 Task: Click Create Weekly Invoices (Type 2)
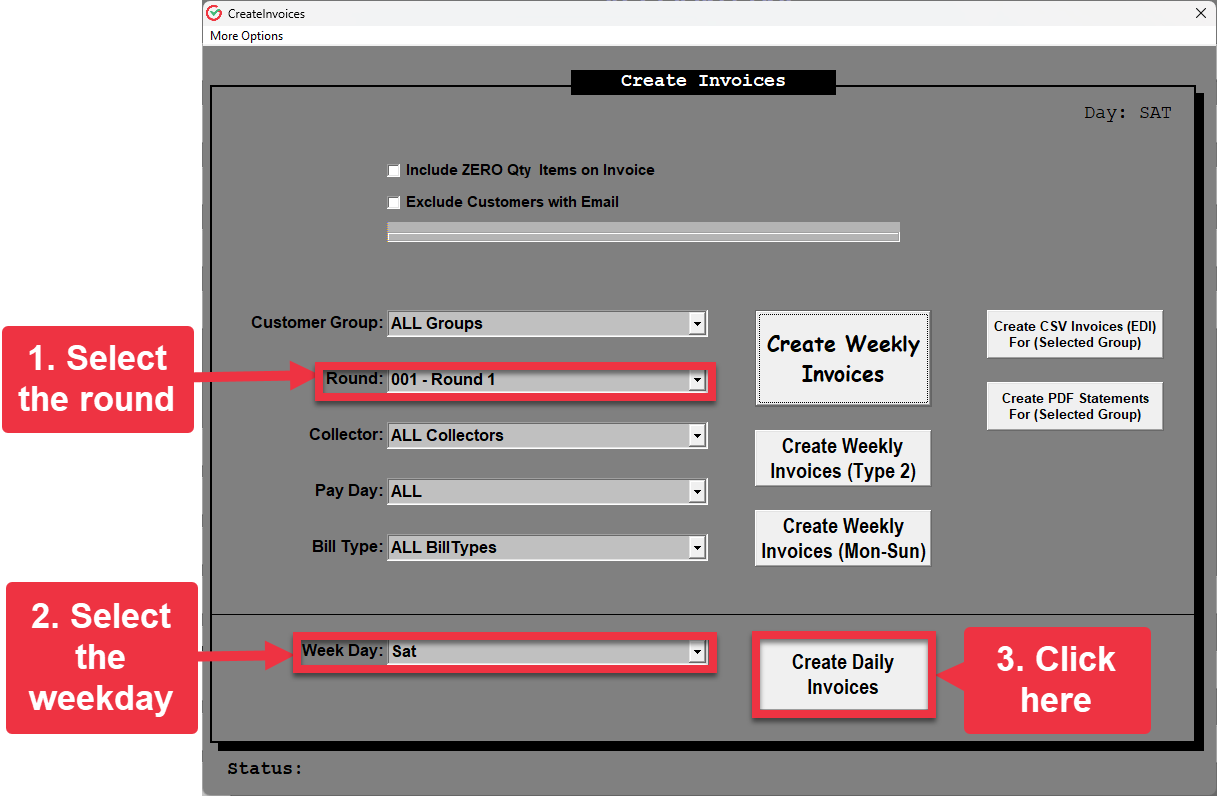pyautogui.click(x=843, y=458)
